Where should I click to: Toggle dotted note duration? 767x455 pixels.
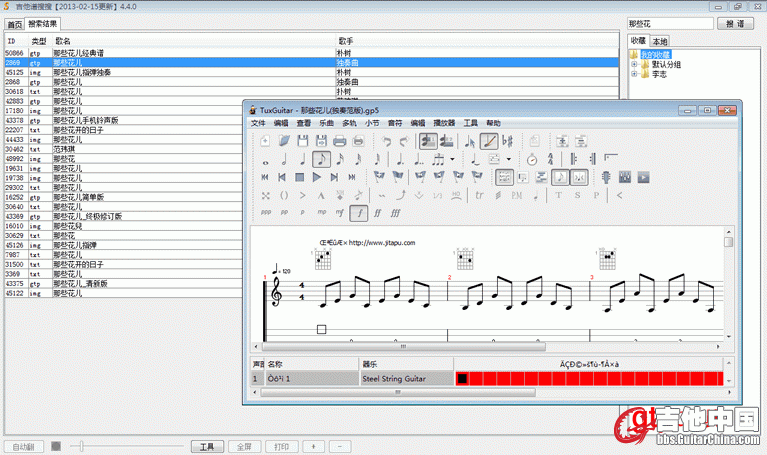[x=400, y=159]
